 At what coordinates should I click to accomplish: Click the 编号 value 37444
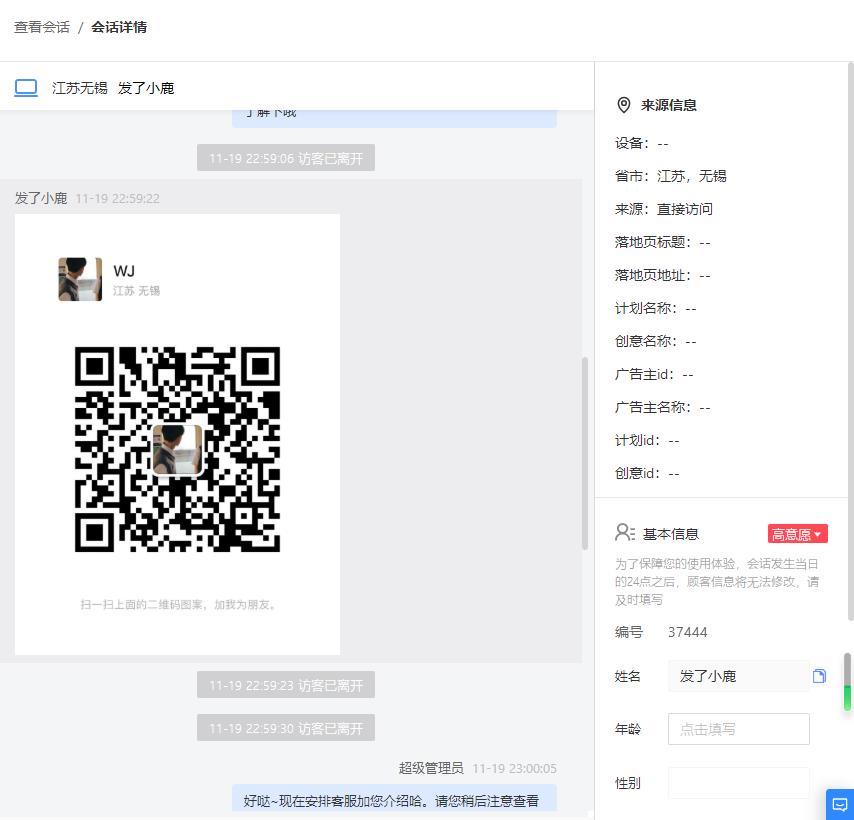(687, 632)
